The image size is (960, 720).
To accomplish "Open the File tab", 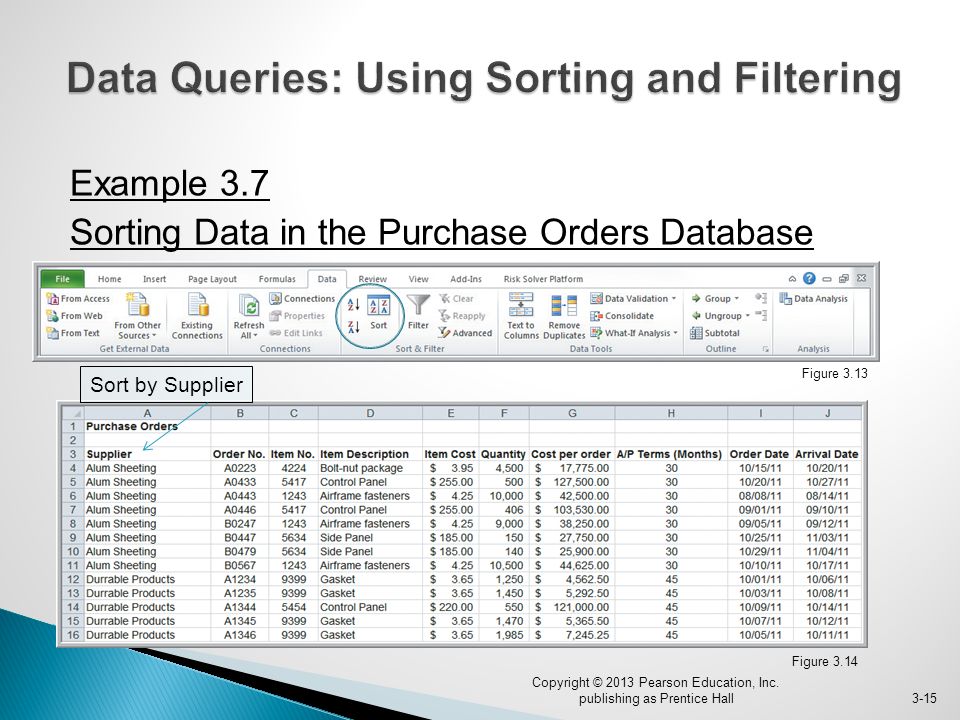I will (62, 279).
